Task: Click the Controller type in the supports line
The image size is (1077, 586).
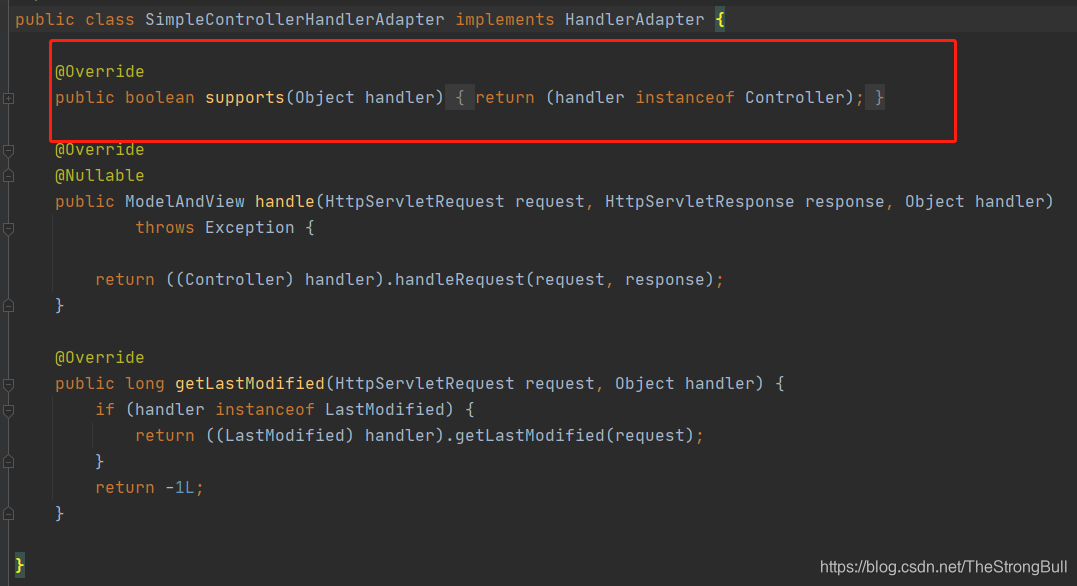Action: (794, 98)
